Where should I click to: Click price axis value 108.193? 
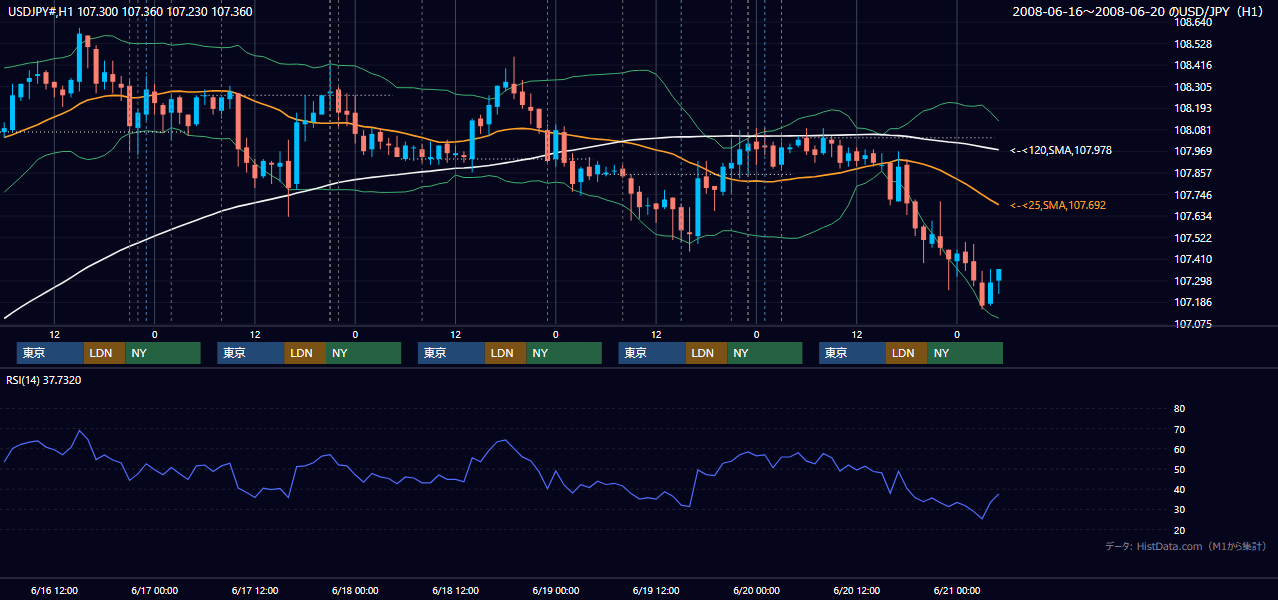[x=1193, y=108]
